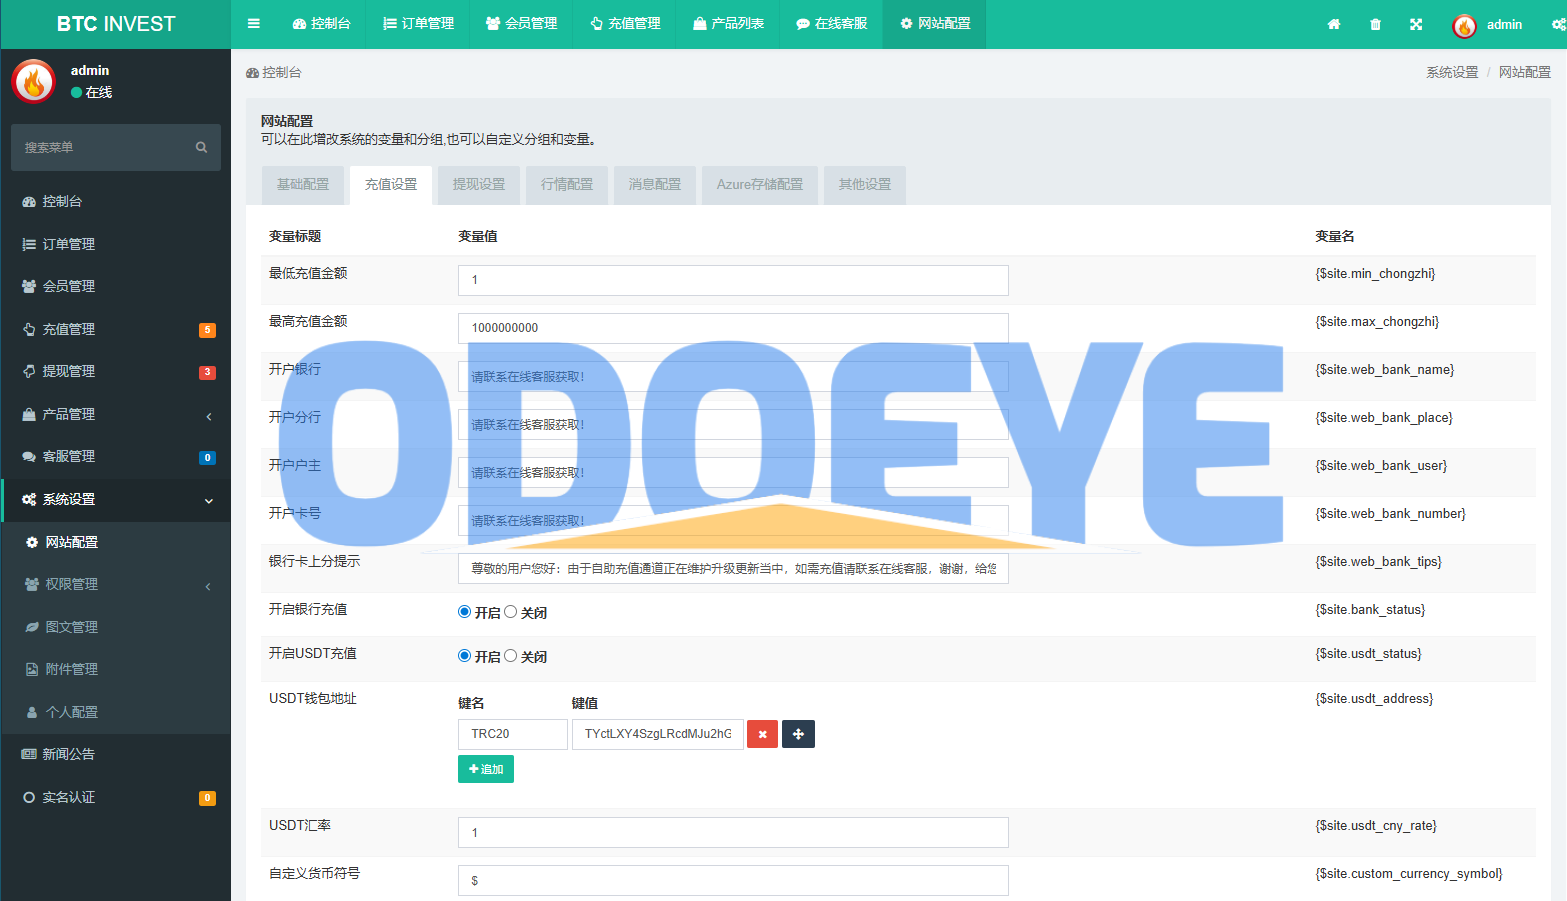Click the green 追加 button
Image resolution: width=1567 pixels, height=901 pixels.
(486, 769)
